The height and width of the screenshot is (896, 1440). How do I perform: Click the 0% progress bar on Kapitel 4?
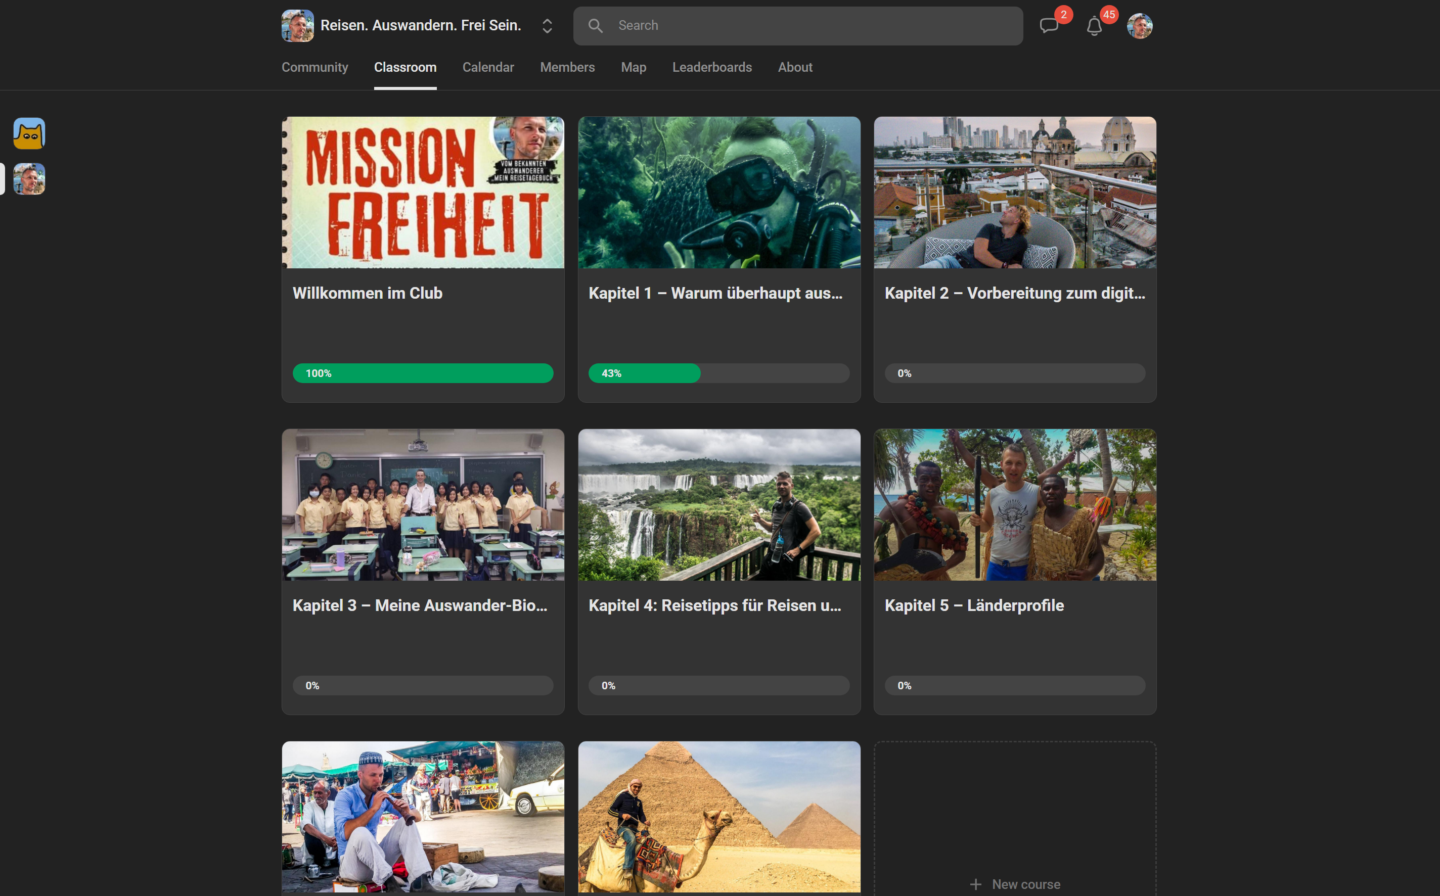[x=719, y=685]
